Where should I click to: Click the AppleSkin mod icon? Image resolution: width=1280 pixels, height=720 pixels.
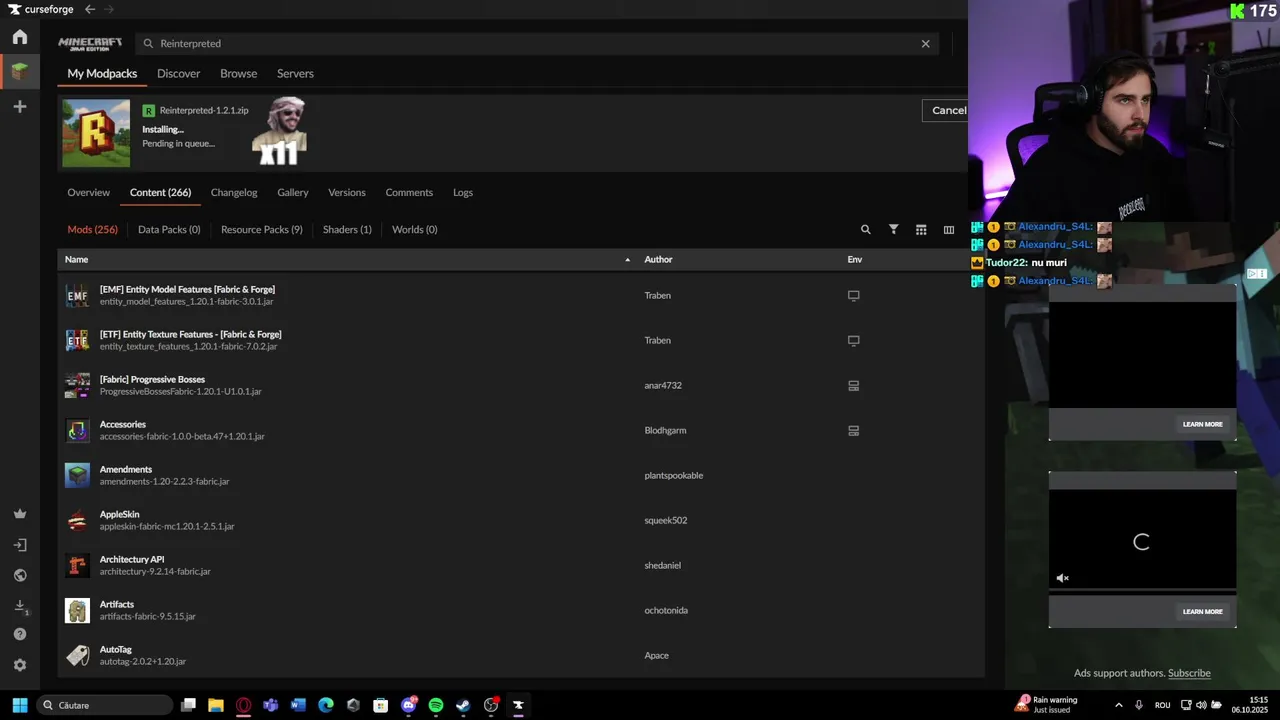(x=77, y=521)
